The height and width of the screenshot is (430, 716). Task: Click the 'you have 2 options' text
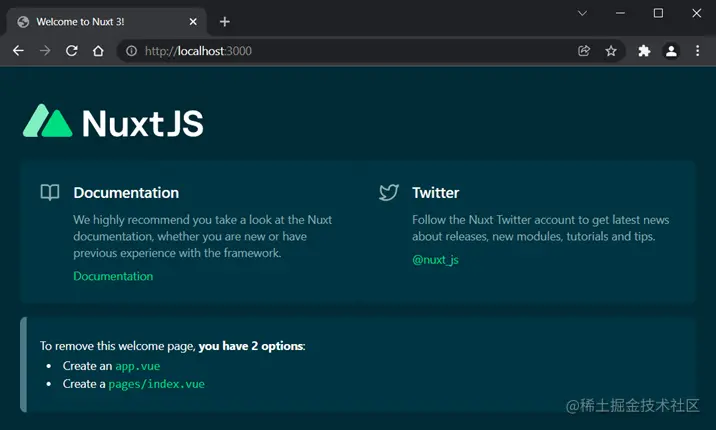pos(252,346)
